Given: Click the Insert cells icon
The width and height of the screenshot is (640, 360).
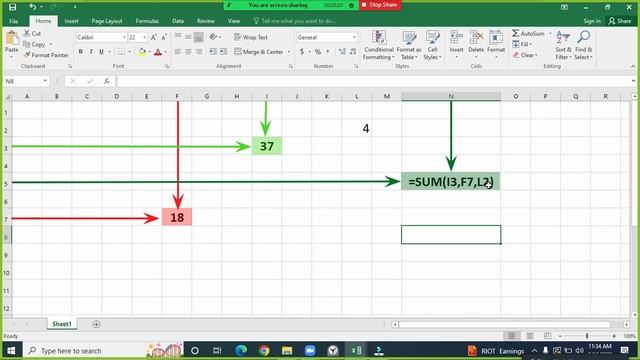Looking at the screenshot, I should pyautogui.click(x=456, y=37).
